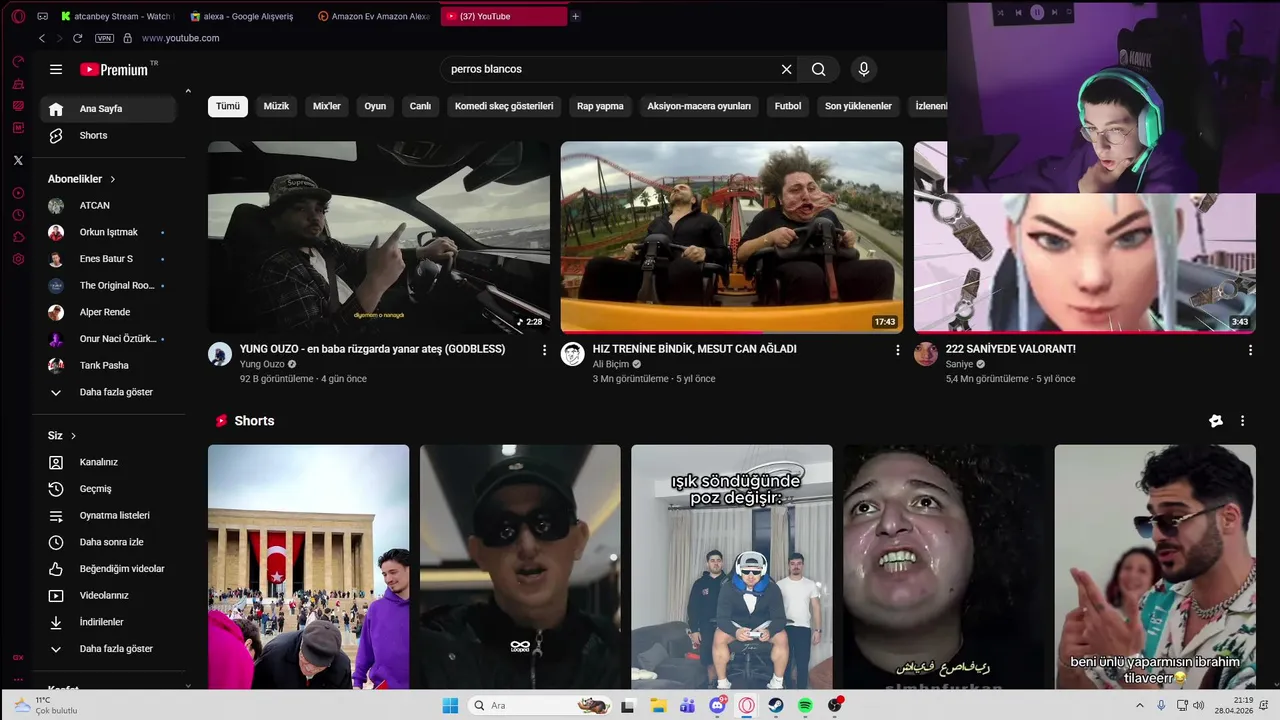The width and height of the screenshot is (1280, 720).
Task: Open more options for HIZ TRENİNE video
Action: (897, 350)
